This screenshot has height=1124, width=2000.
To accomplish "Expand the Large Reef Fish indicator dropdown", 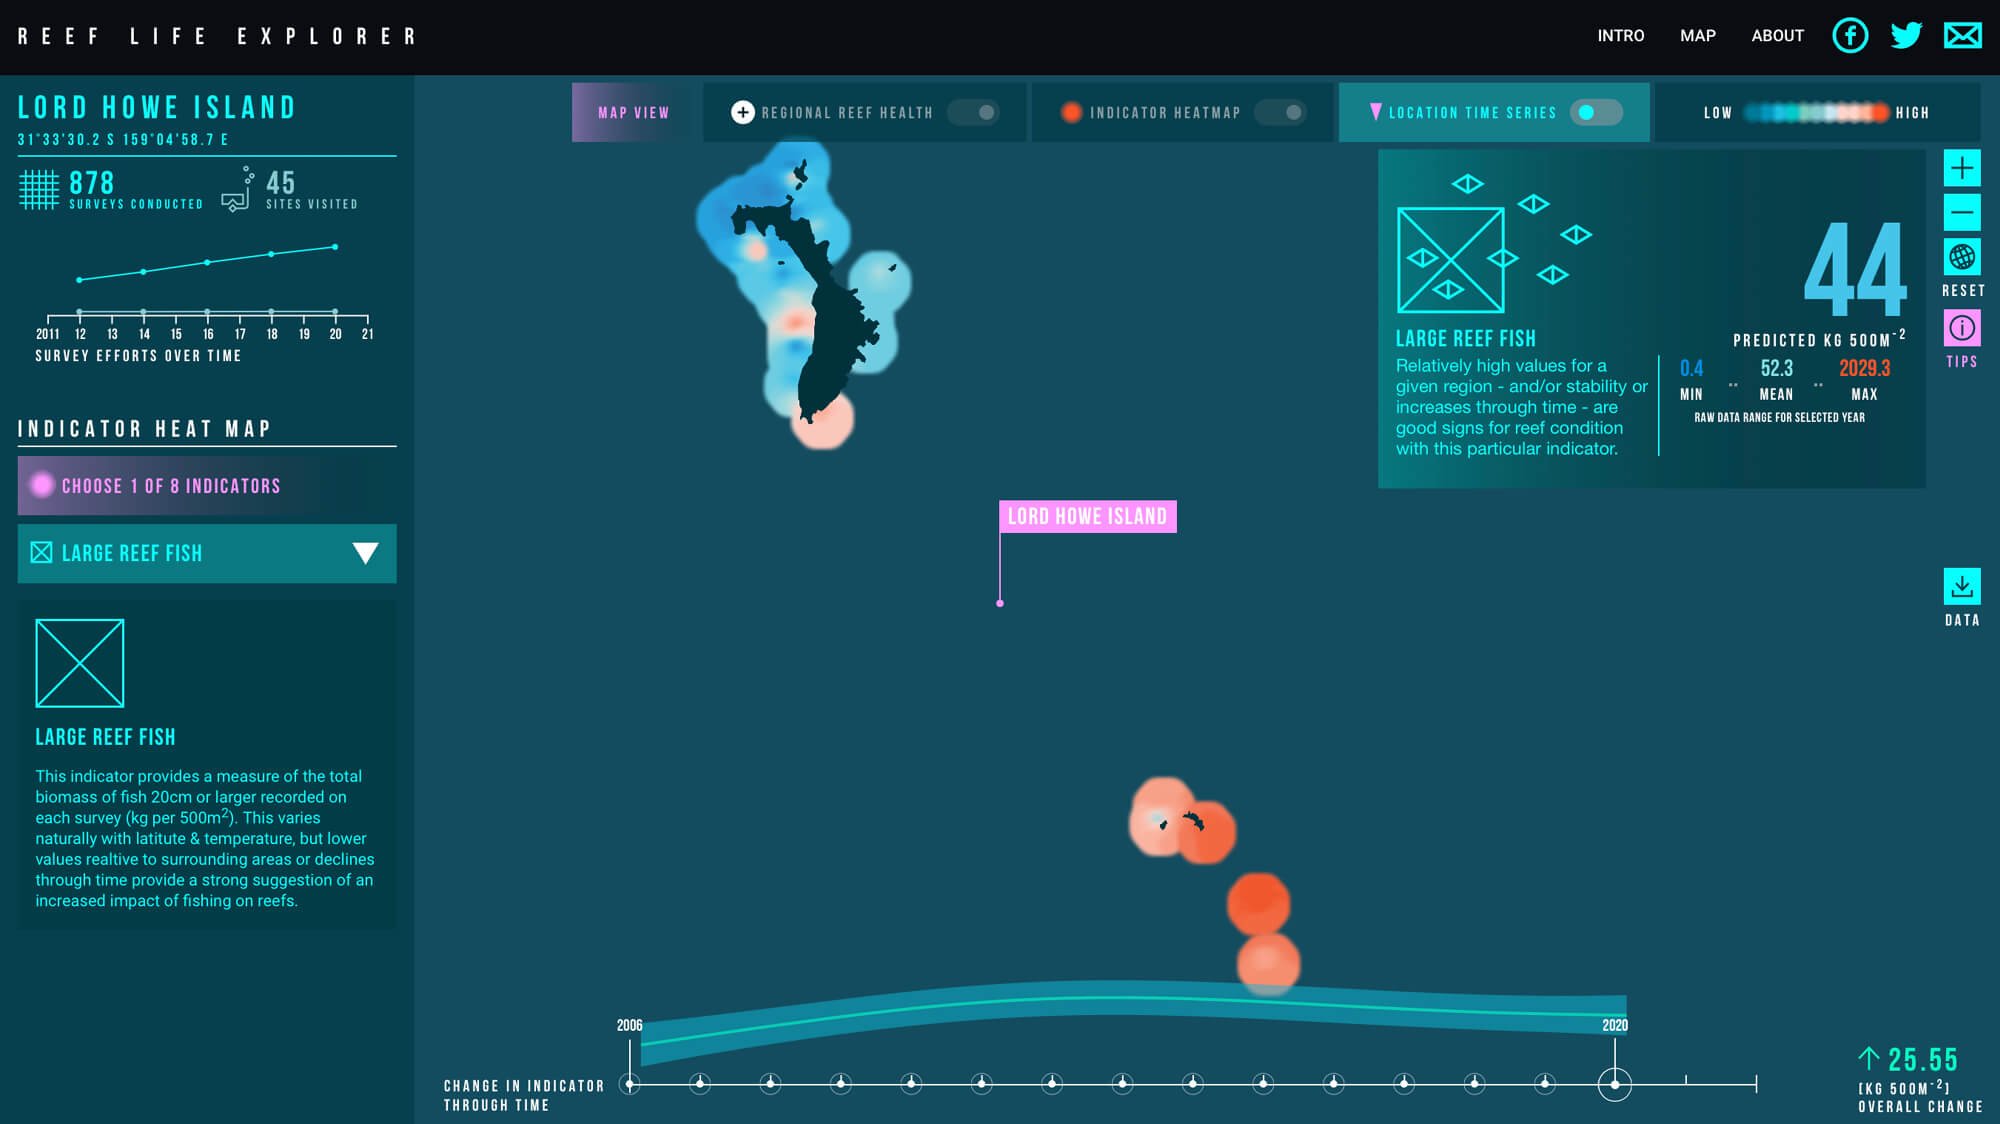I will click(207, 553).
